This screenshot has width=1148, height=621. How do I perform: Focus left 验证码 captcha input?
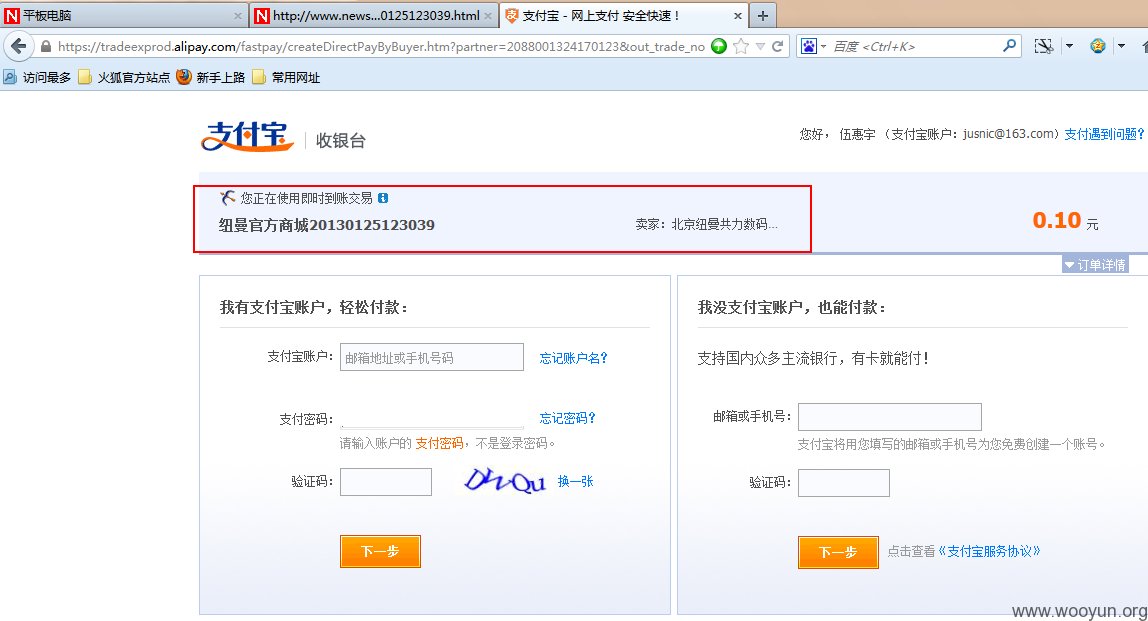coord(386,482)
